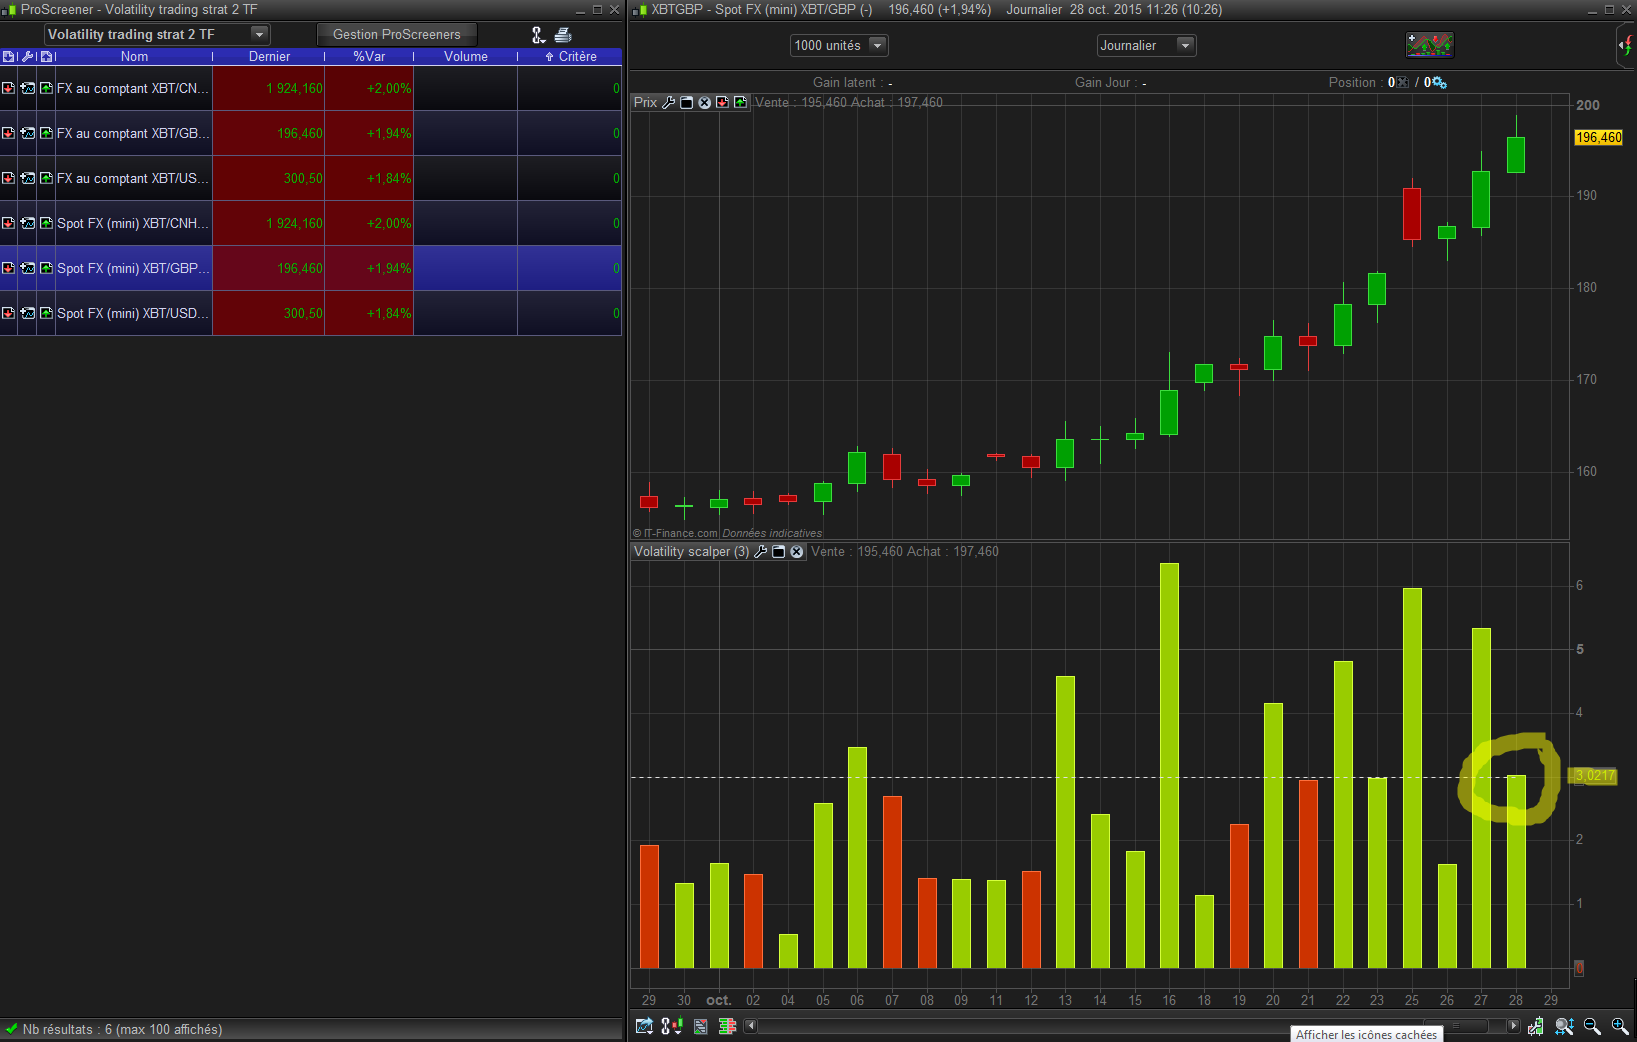The image size is (1637, 1042).
Task: Sort the screener by the %Var column
Action: coord(369,56)
